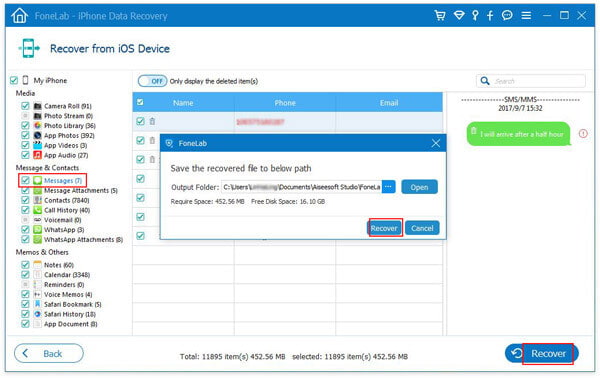Click the diamond icon in the title bar

[459, 15]
